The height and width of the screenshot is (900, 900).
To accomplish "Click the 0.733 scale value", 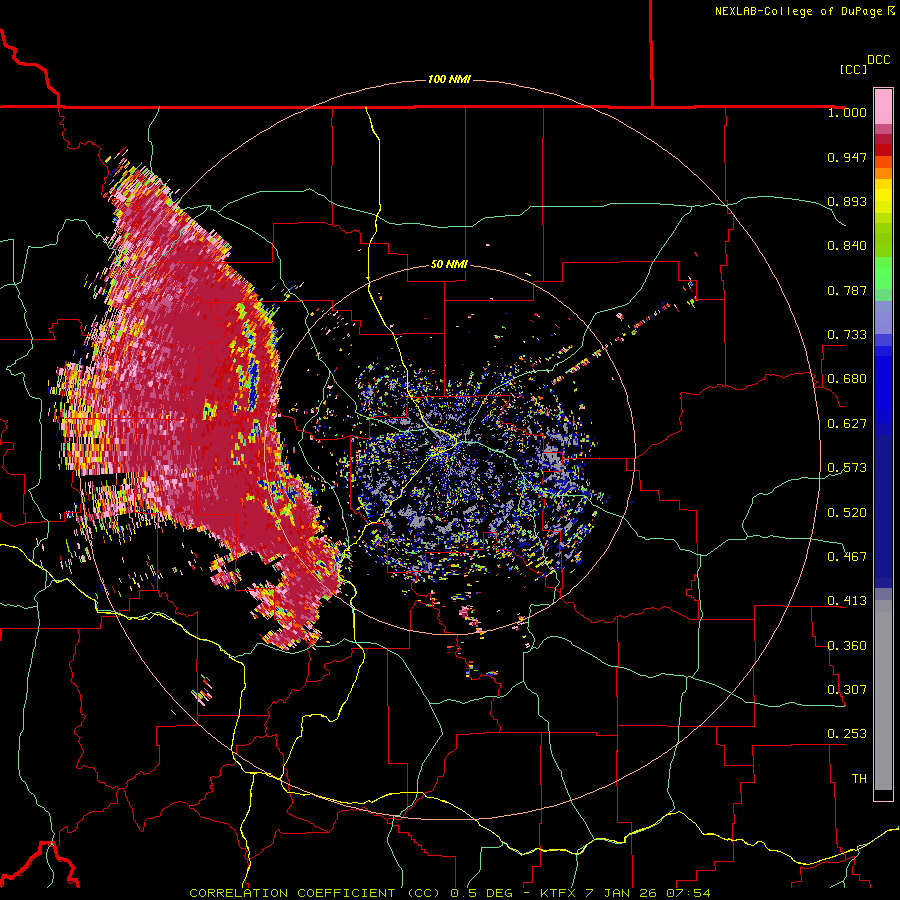I will click(847, 335).
